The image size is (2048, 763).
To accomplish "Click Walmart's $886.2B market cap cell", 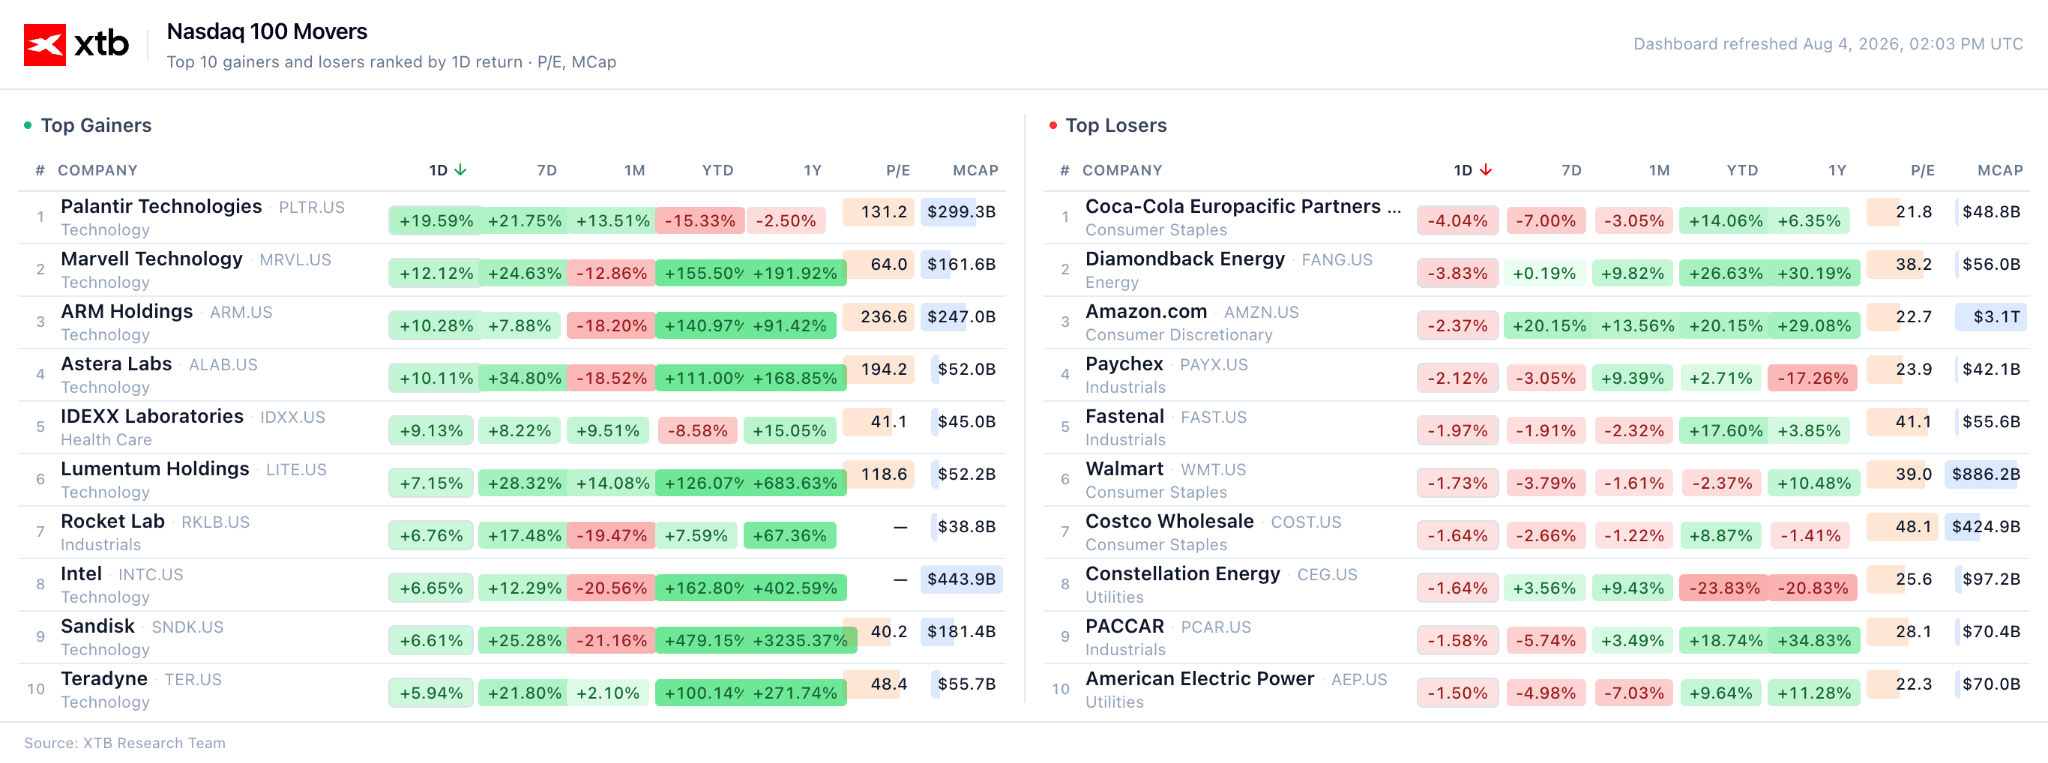I will click(1986, 474).
